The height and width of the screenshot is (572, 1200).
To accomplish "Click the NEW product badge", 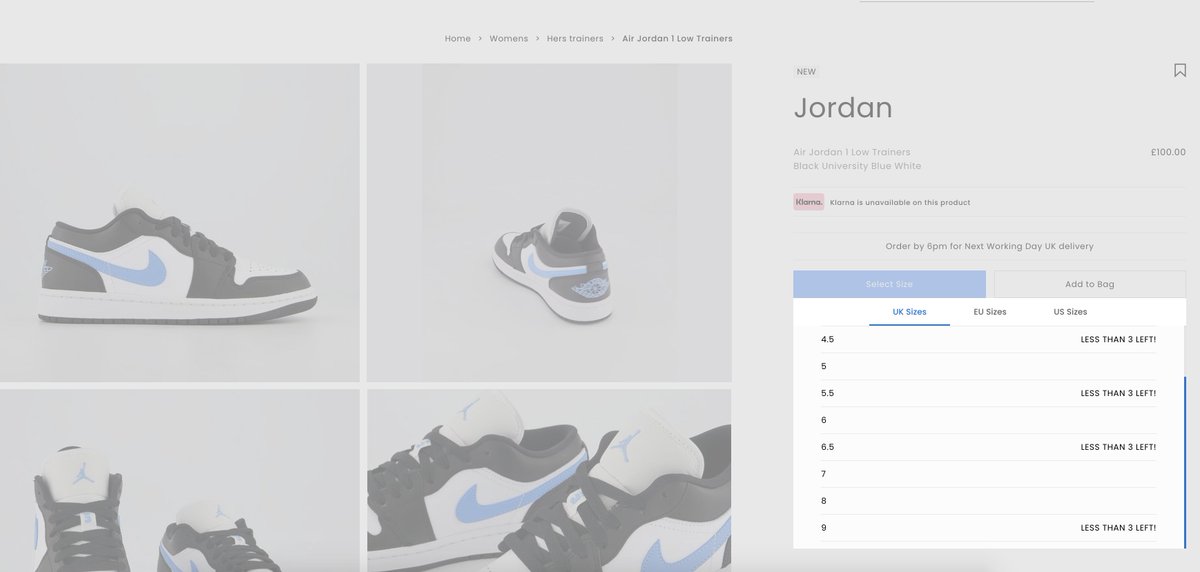I will pyautogui.click(x=806, y=71).
